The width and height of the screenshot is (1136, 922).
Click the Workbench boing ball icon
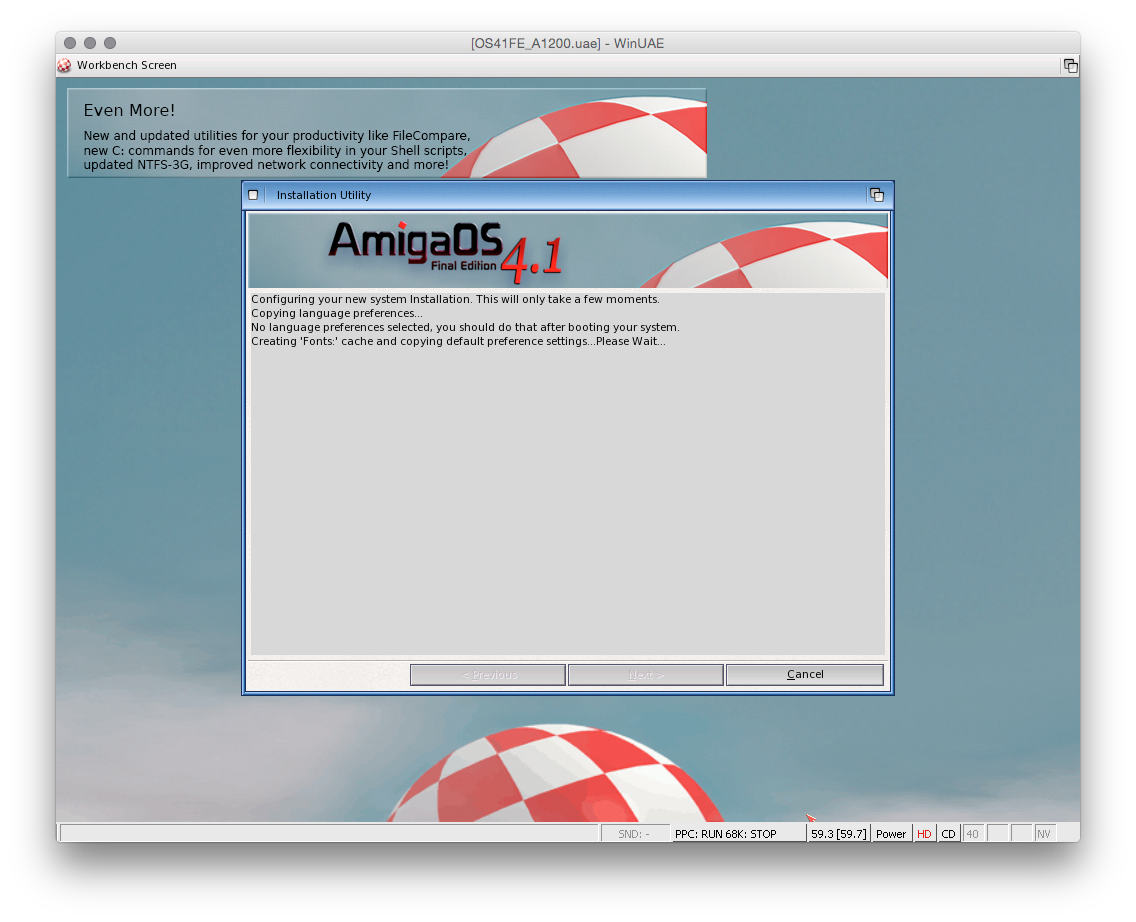point(64,65)
